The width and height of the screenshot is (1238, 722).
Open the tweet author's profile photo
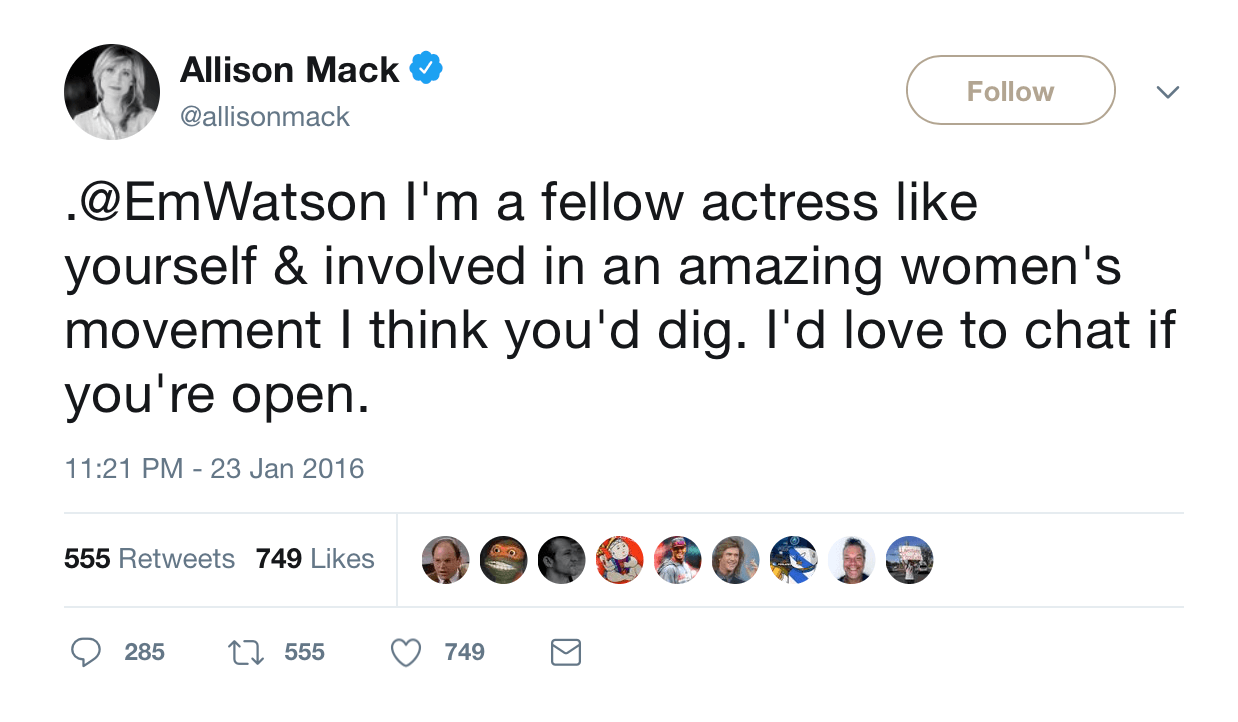[112, 92]
